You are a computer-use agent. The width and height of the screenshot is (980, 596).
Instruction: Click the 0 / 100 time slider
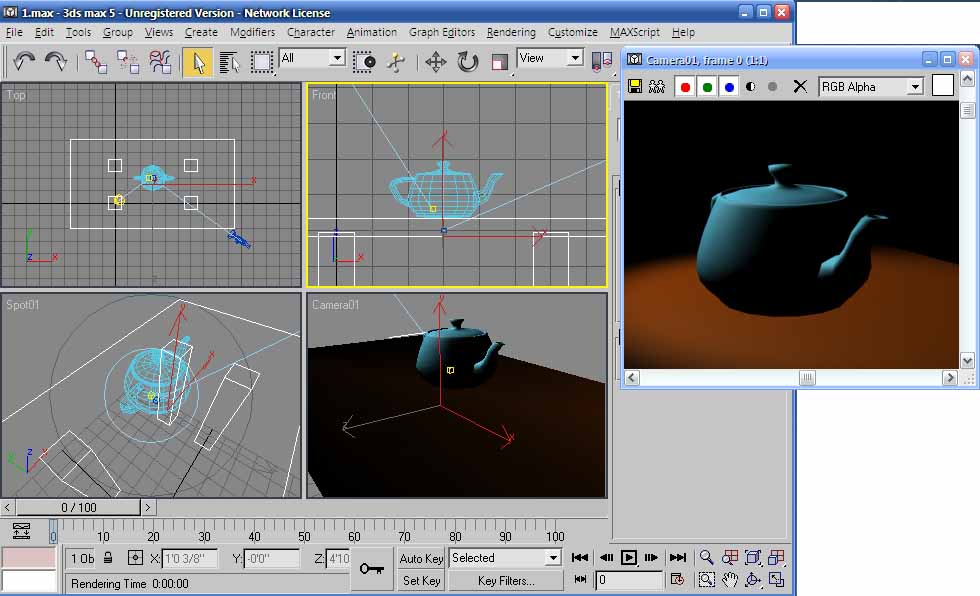pos(79,507)
